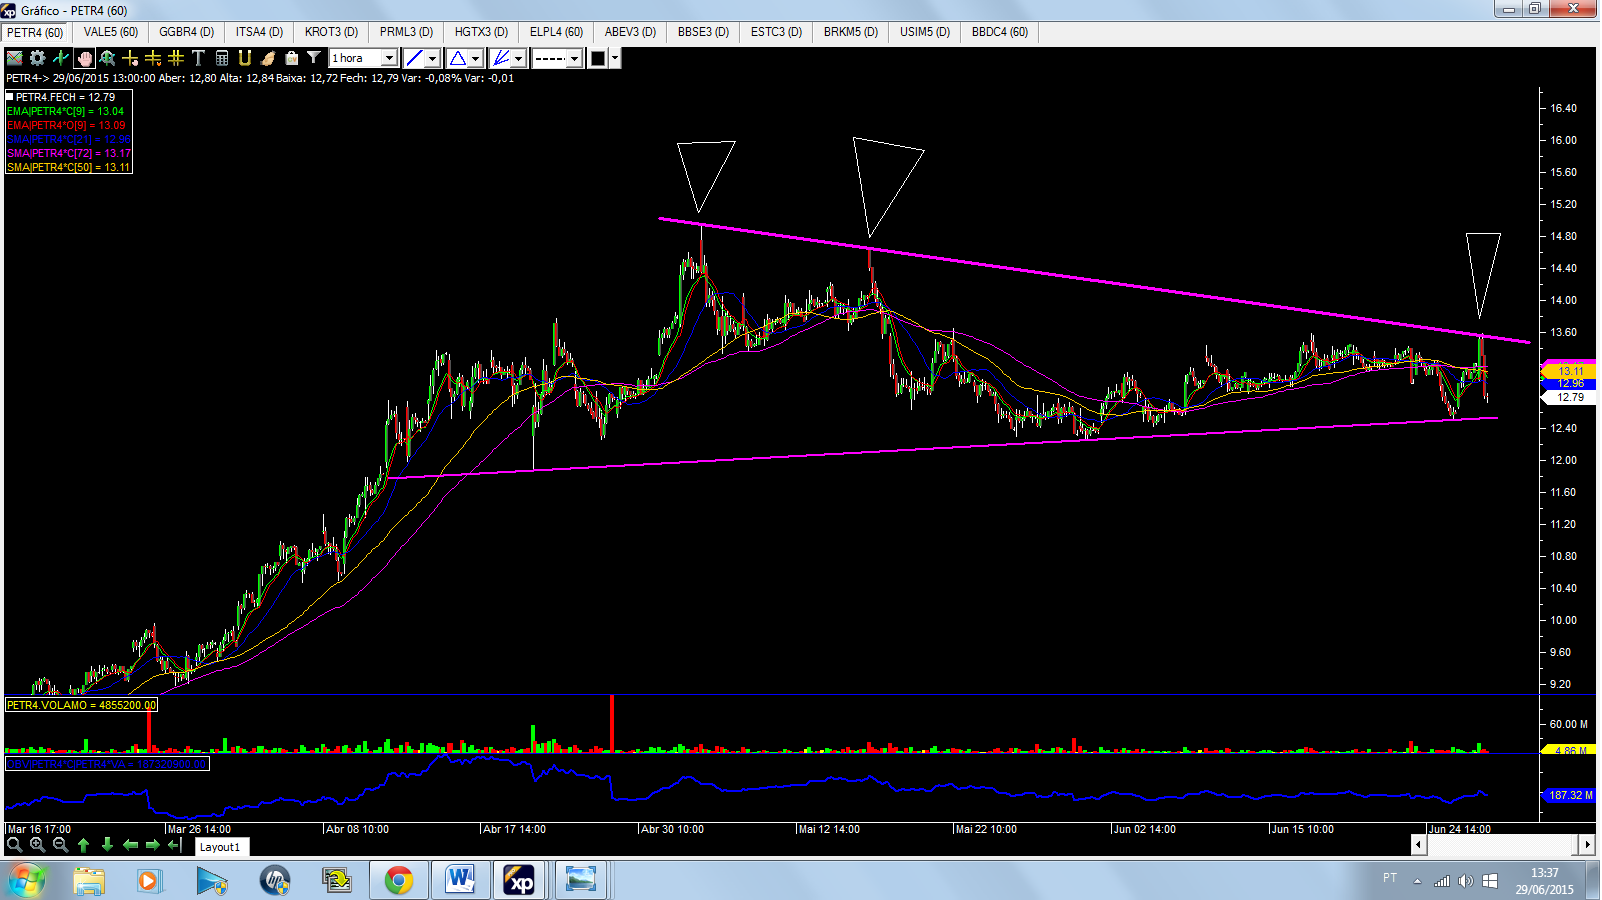Click the volume speaker tray icon
1602x900 pixels.
[x=1465, y=881]
